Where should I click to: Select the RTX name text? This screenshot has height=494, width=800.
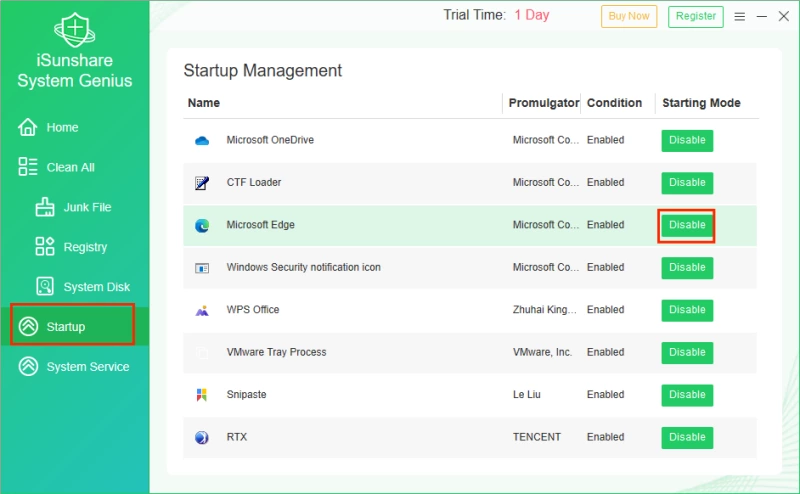237,436
